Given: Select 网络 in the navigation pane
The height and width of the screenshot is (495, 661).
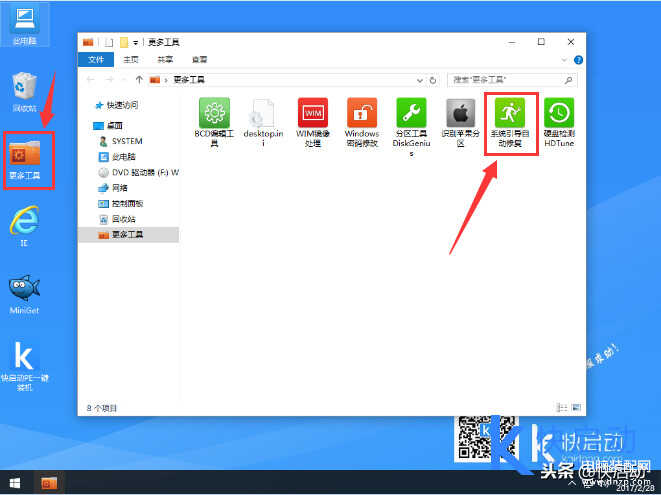Looking at the screenshot, I should 113,188.
